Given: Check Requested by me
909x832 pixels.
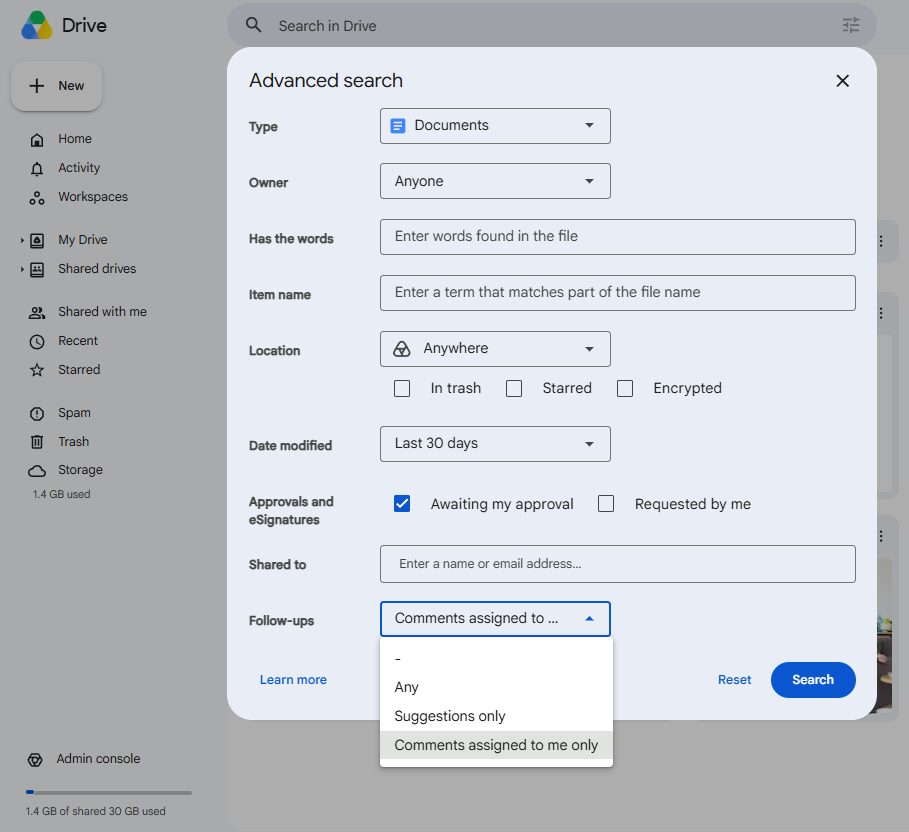Looking at the screenshot, I should (606, 503).
